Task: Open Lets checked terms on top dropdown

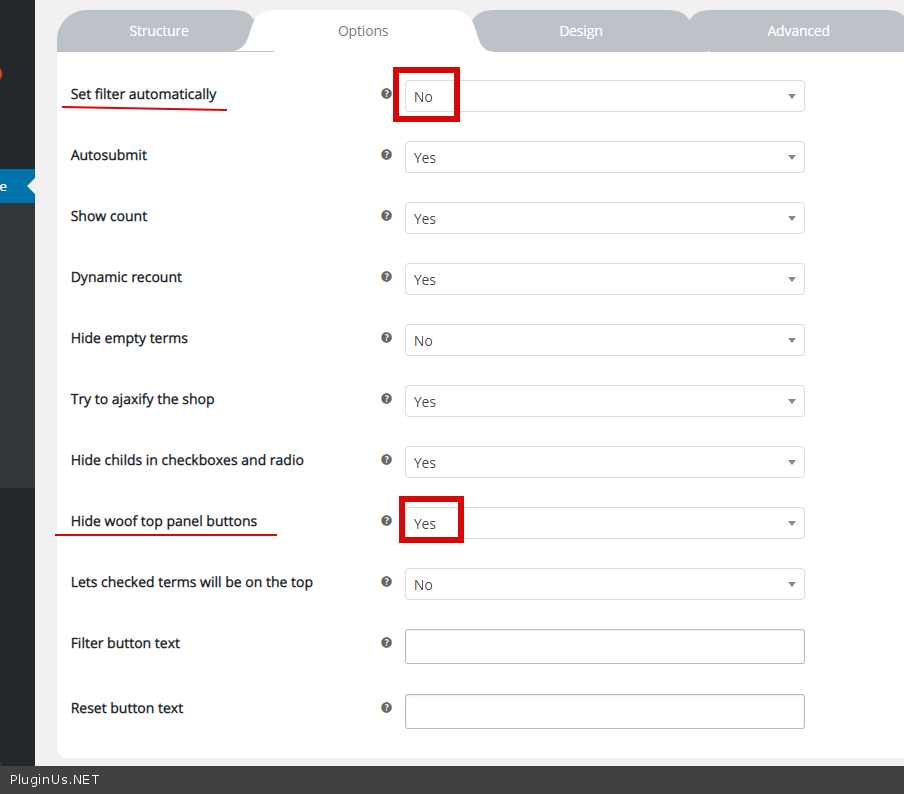Action: point(604,584)
